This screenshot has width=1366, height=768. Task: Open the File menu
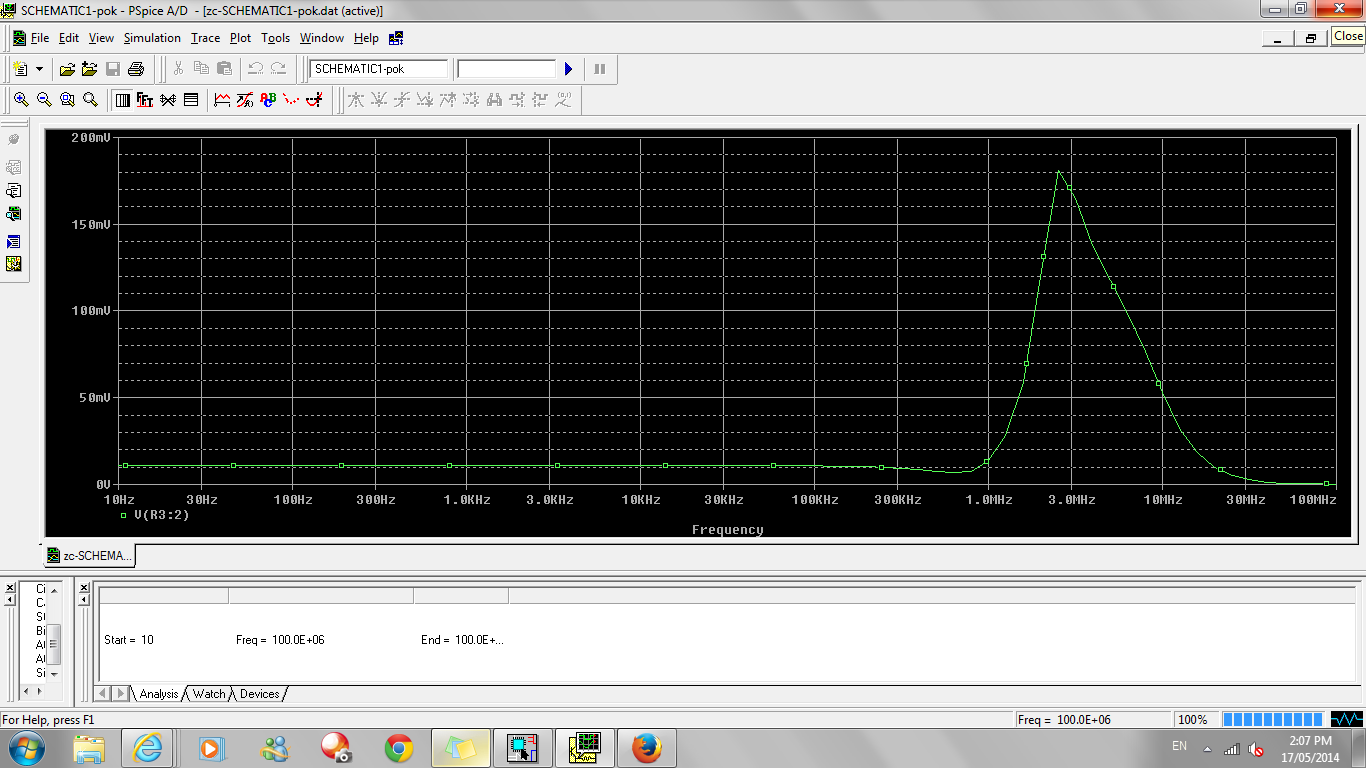tap(40, 38)
